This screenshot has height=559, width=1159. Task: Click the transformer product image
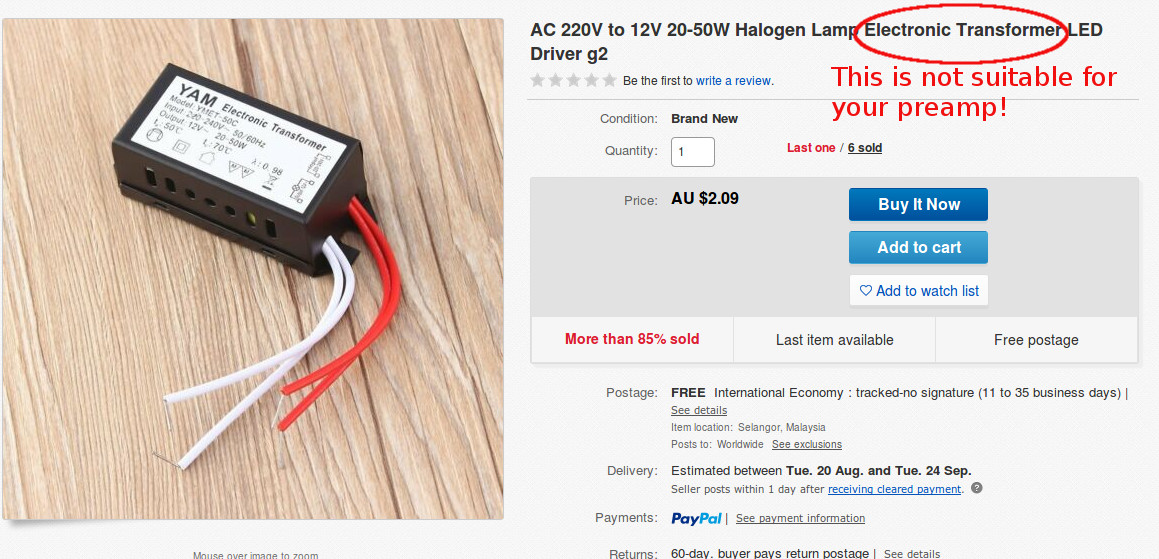coord(253,269)
